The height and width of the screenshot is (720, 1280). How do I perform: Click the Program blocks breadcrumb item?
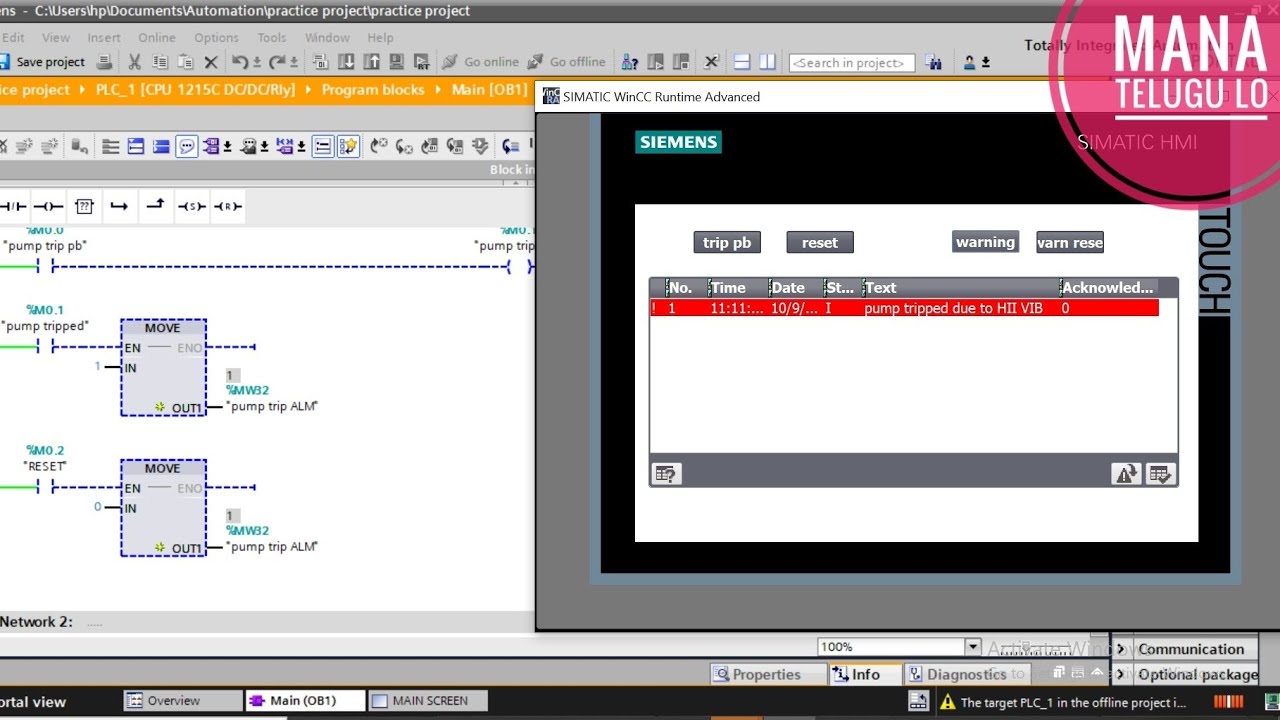click(373, 90)
